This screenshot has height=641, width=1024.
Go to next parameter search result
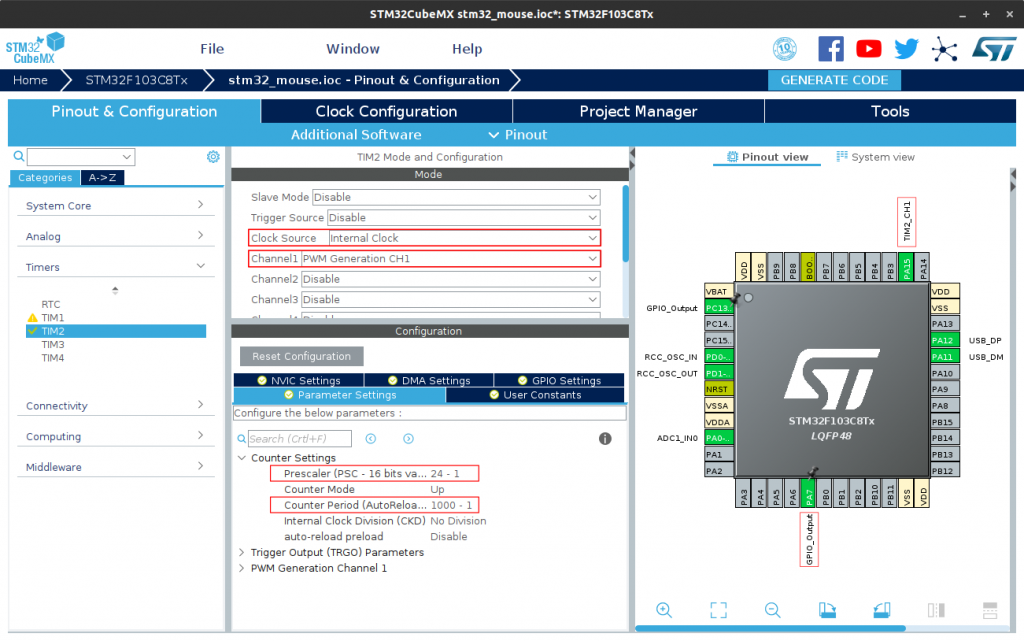coord(408,439)
